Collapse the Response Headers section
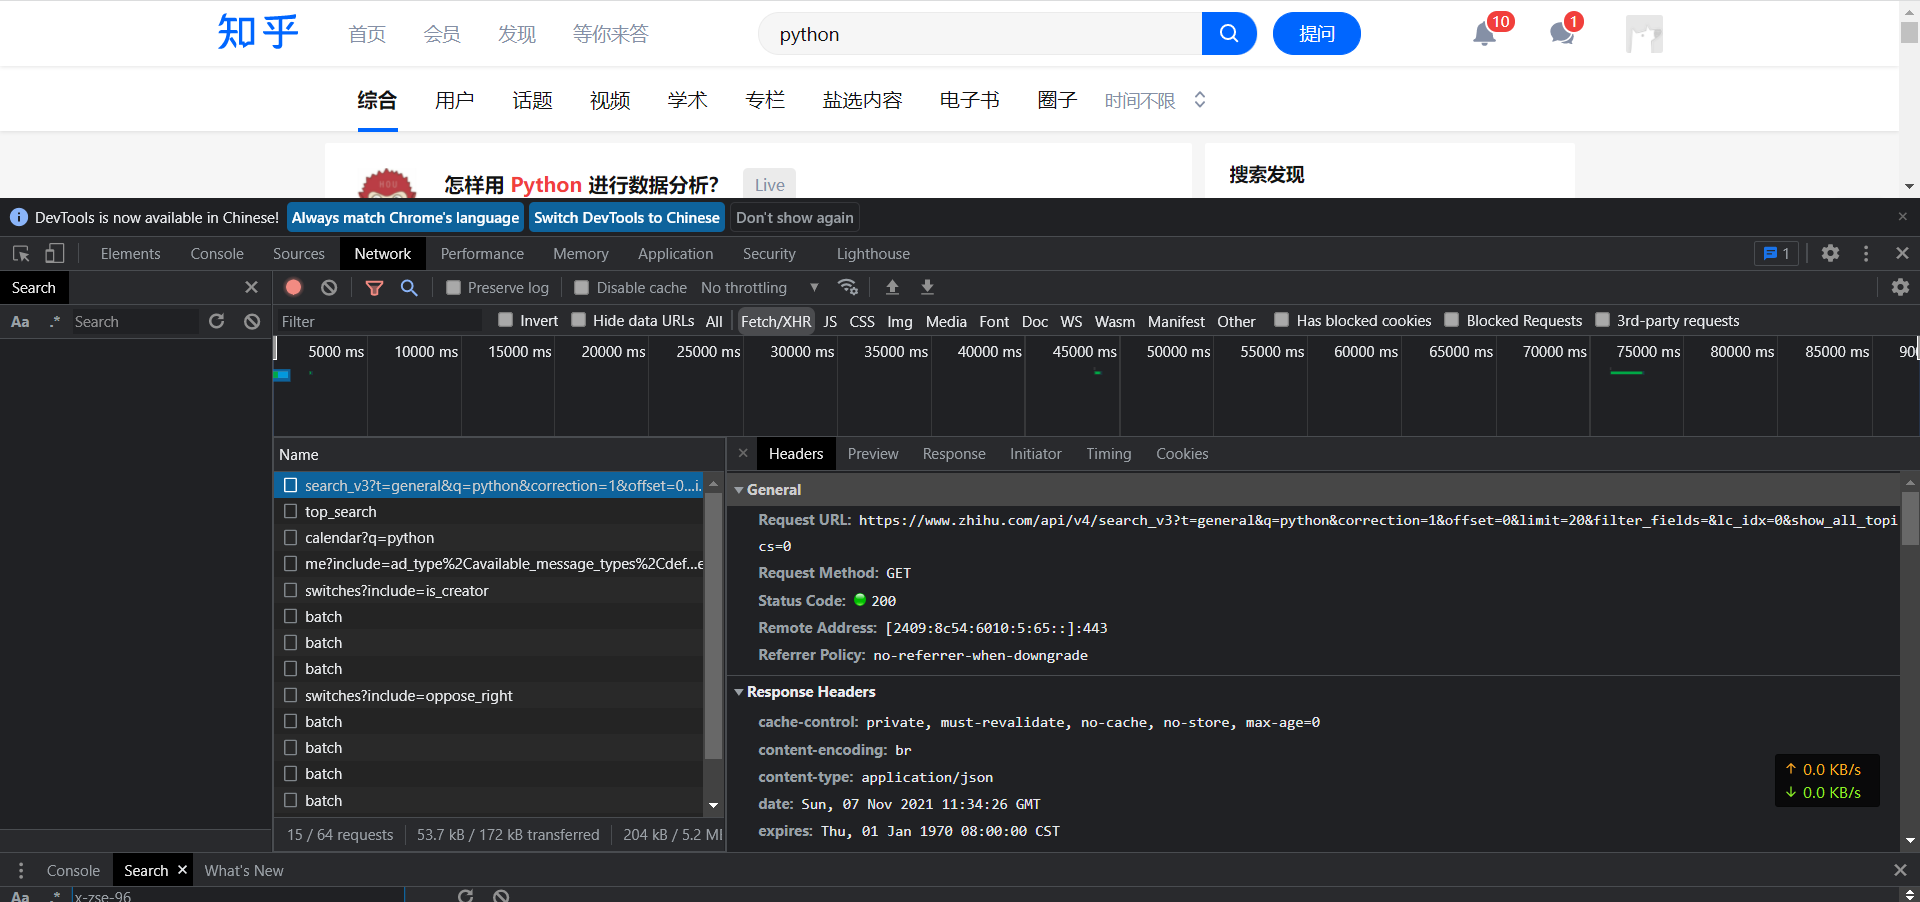 (x=739, y=692)
